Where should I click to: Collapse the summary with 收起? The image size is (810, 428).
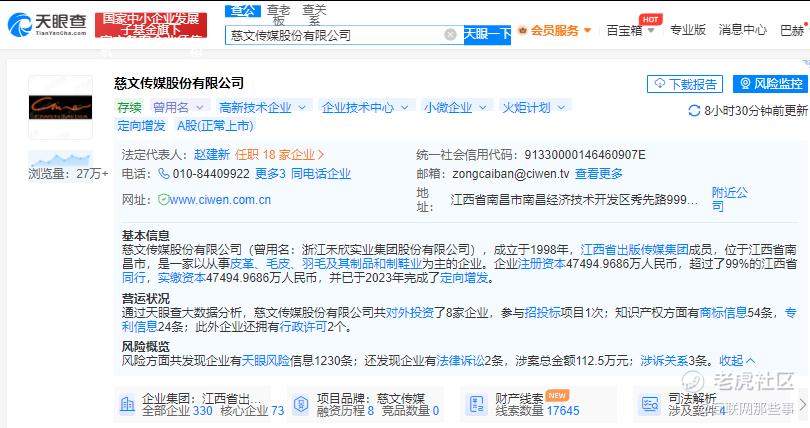click(737, 361)
